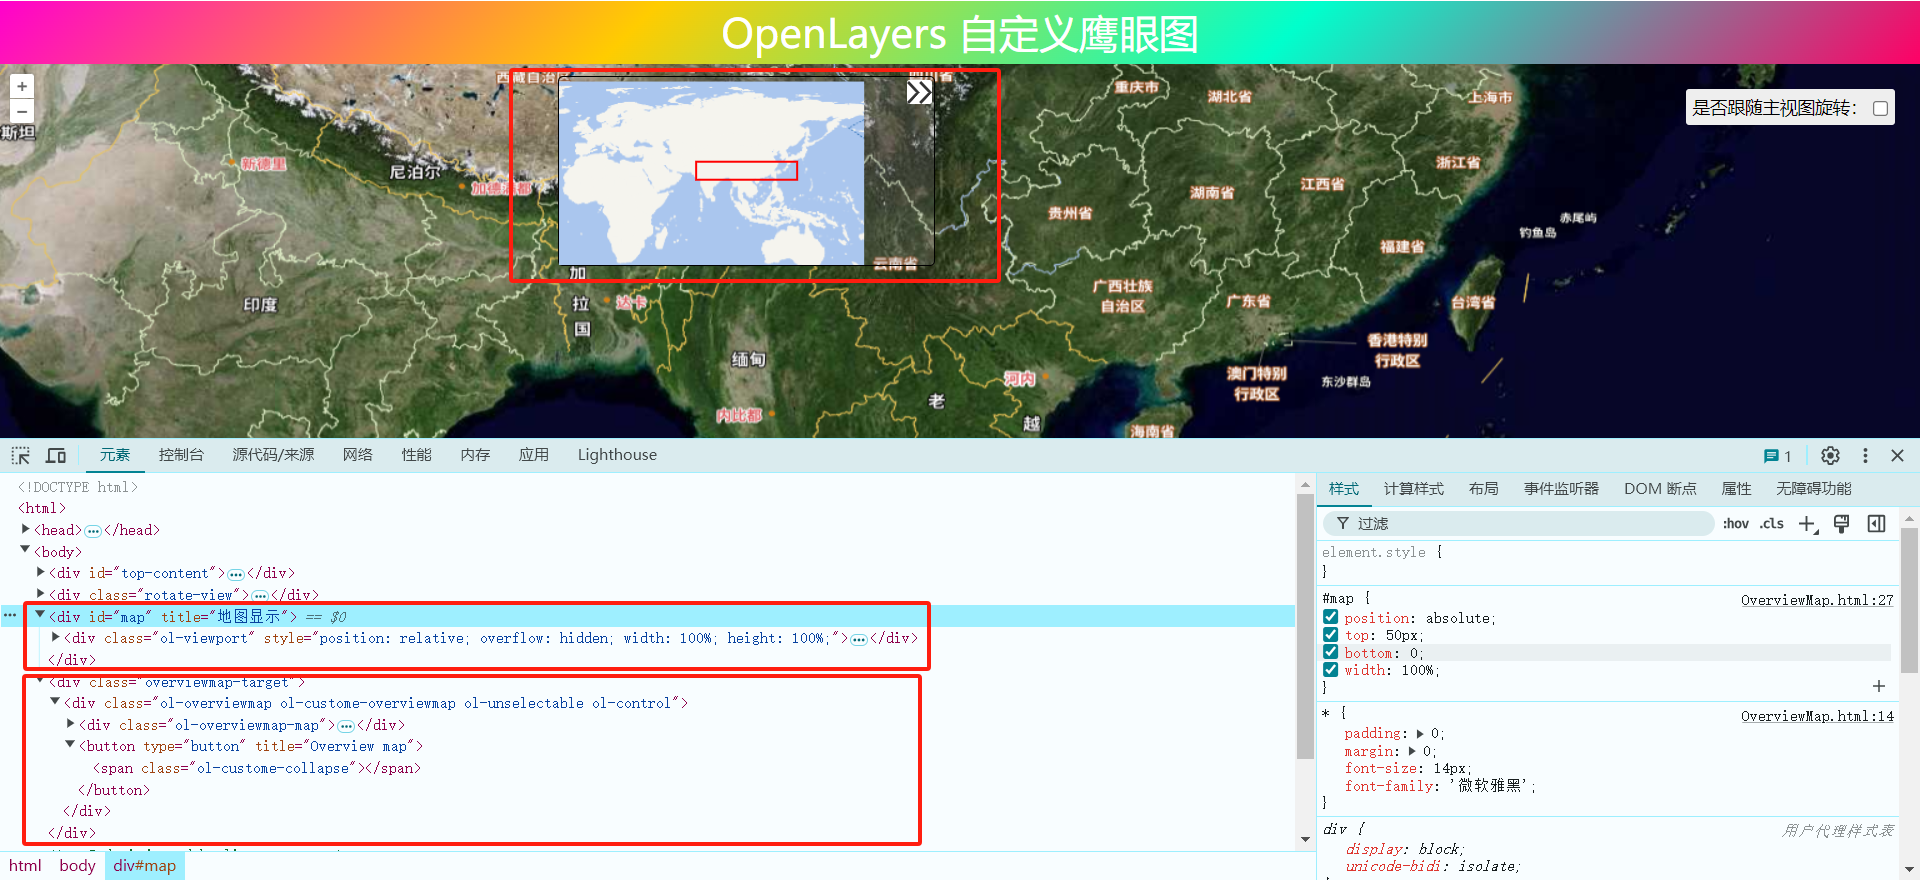Switch to 计算样式 tab
The image size is (1920, 880).
tap(1413, 489)
